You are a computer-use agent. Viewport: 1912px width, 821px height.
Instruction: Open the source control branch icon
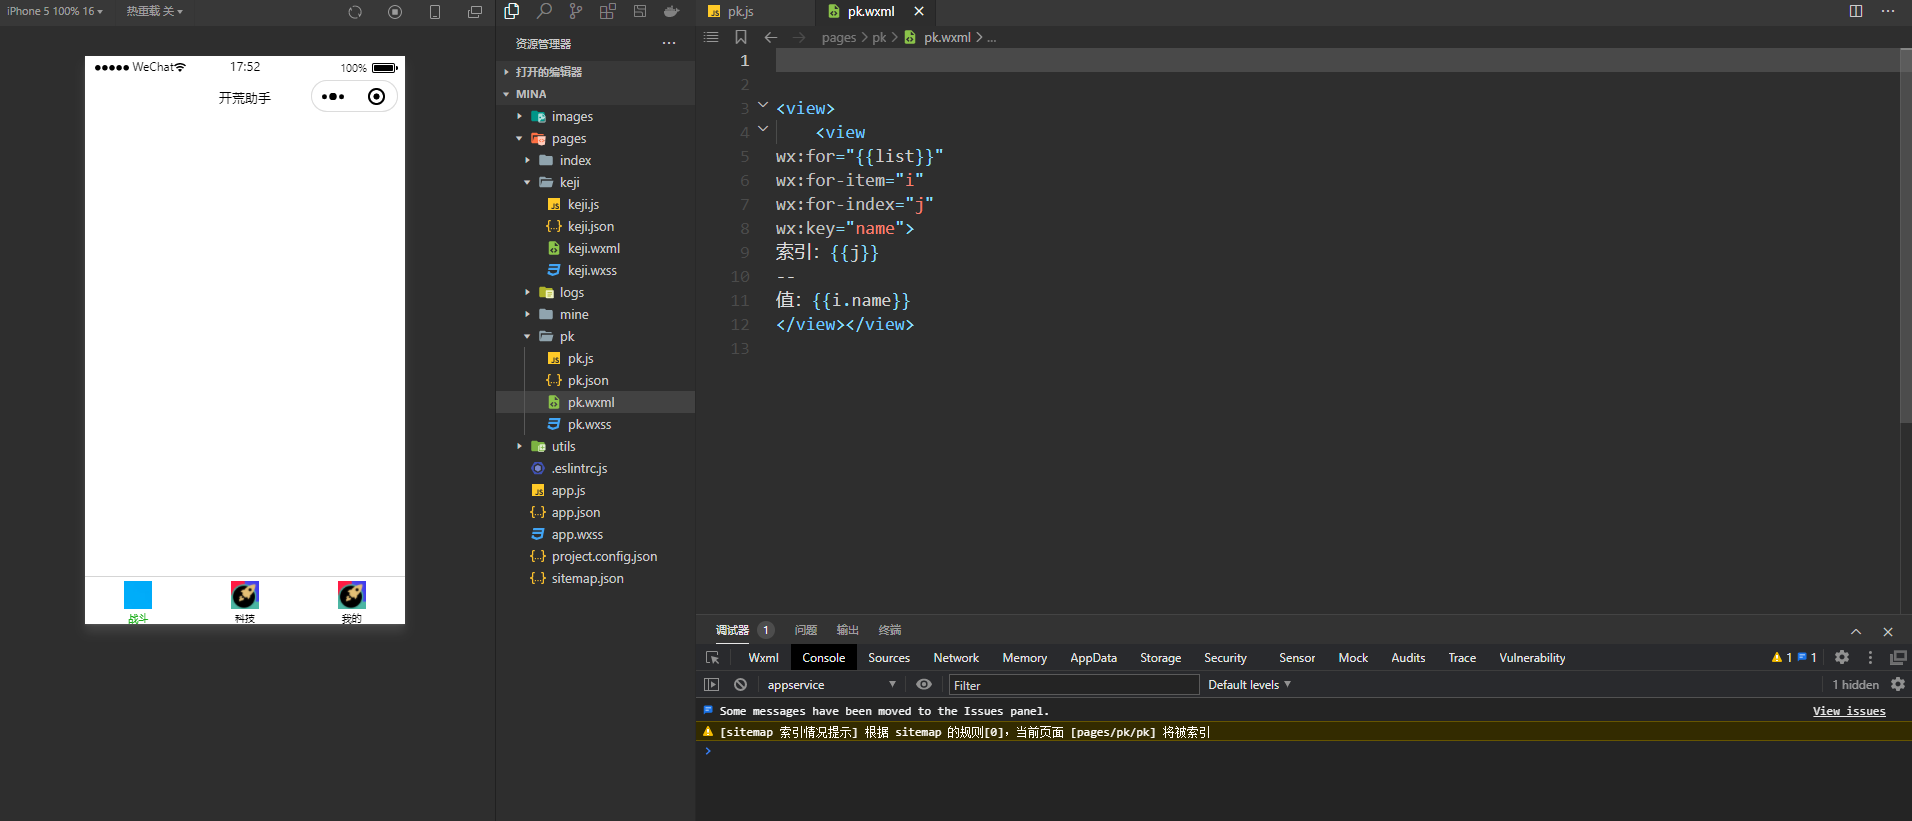click(576, 11)
